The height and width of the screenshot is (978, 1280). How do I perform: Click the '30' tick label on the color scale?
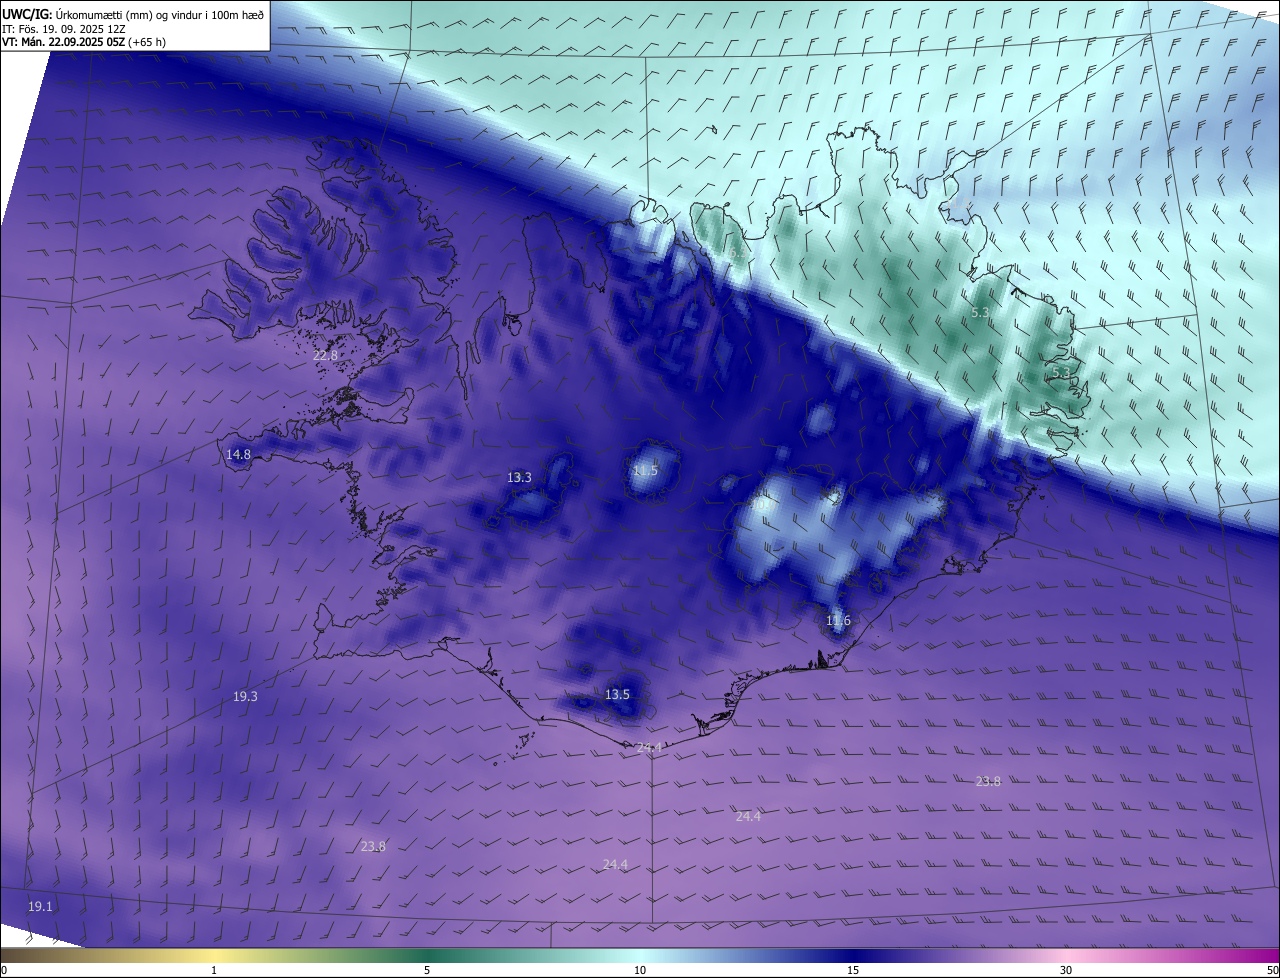[1066, 970]
